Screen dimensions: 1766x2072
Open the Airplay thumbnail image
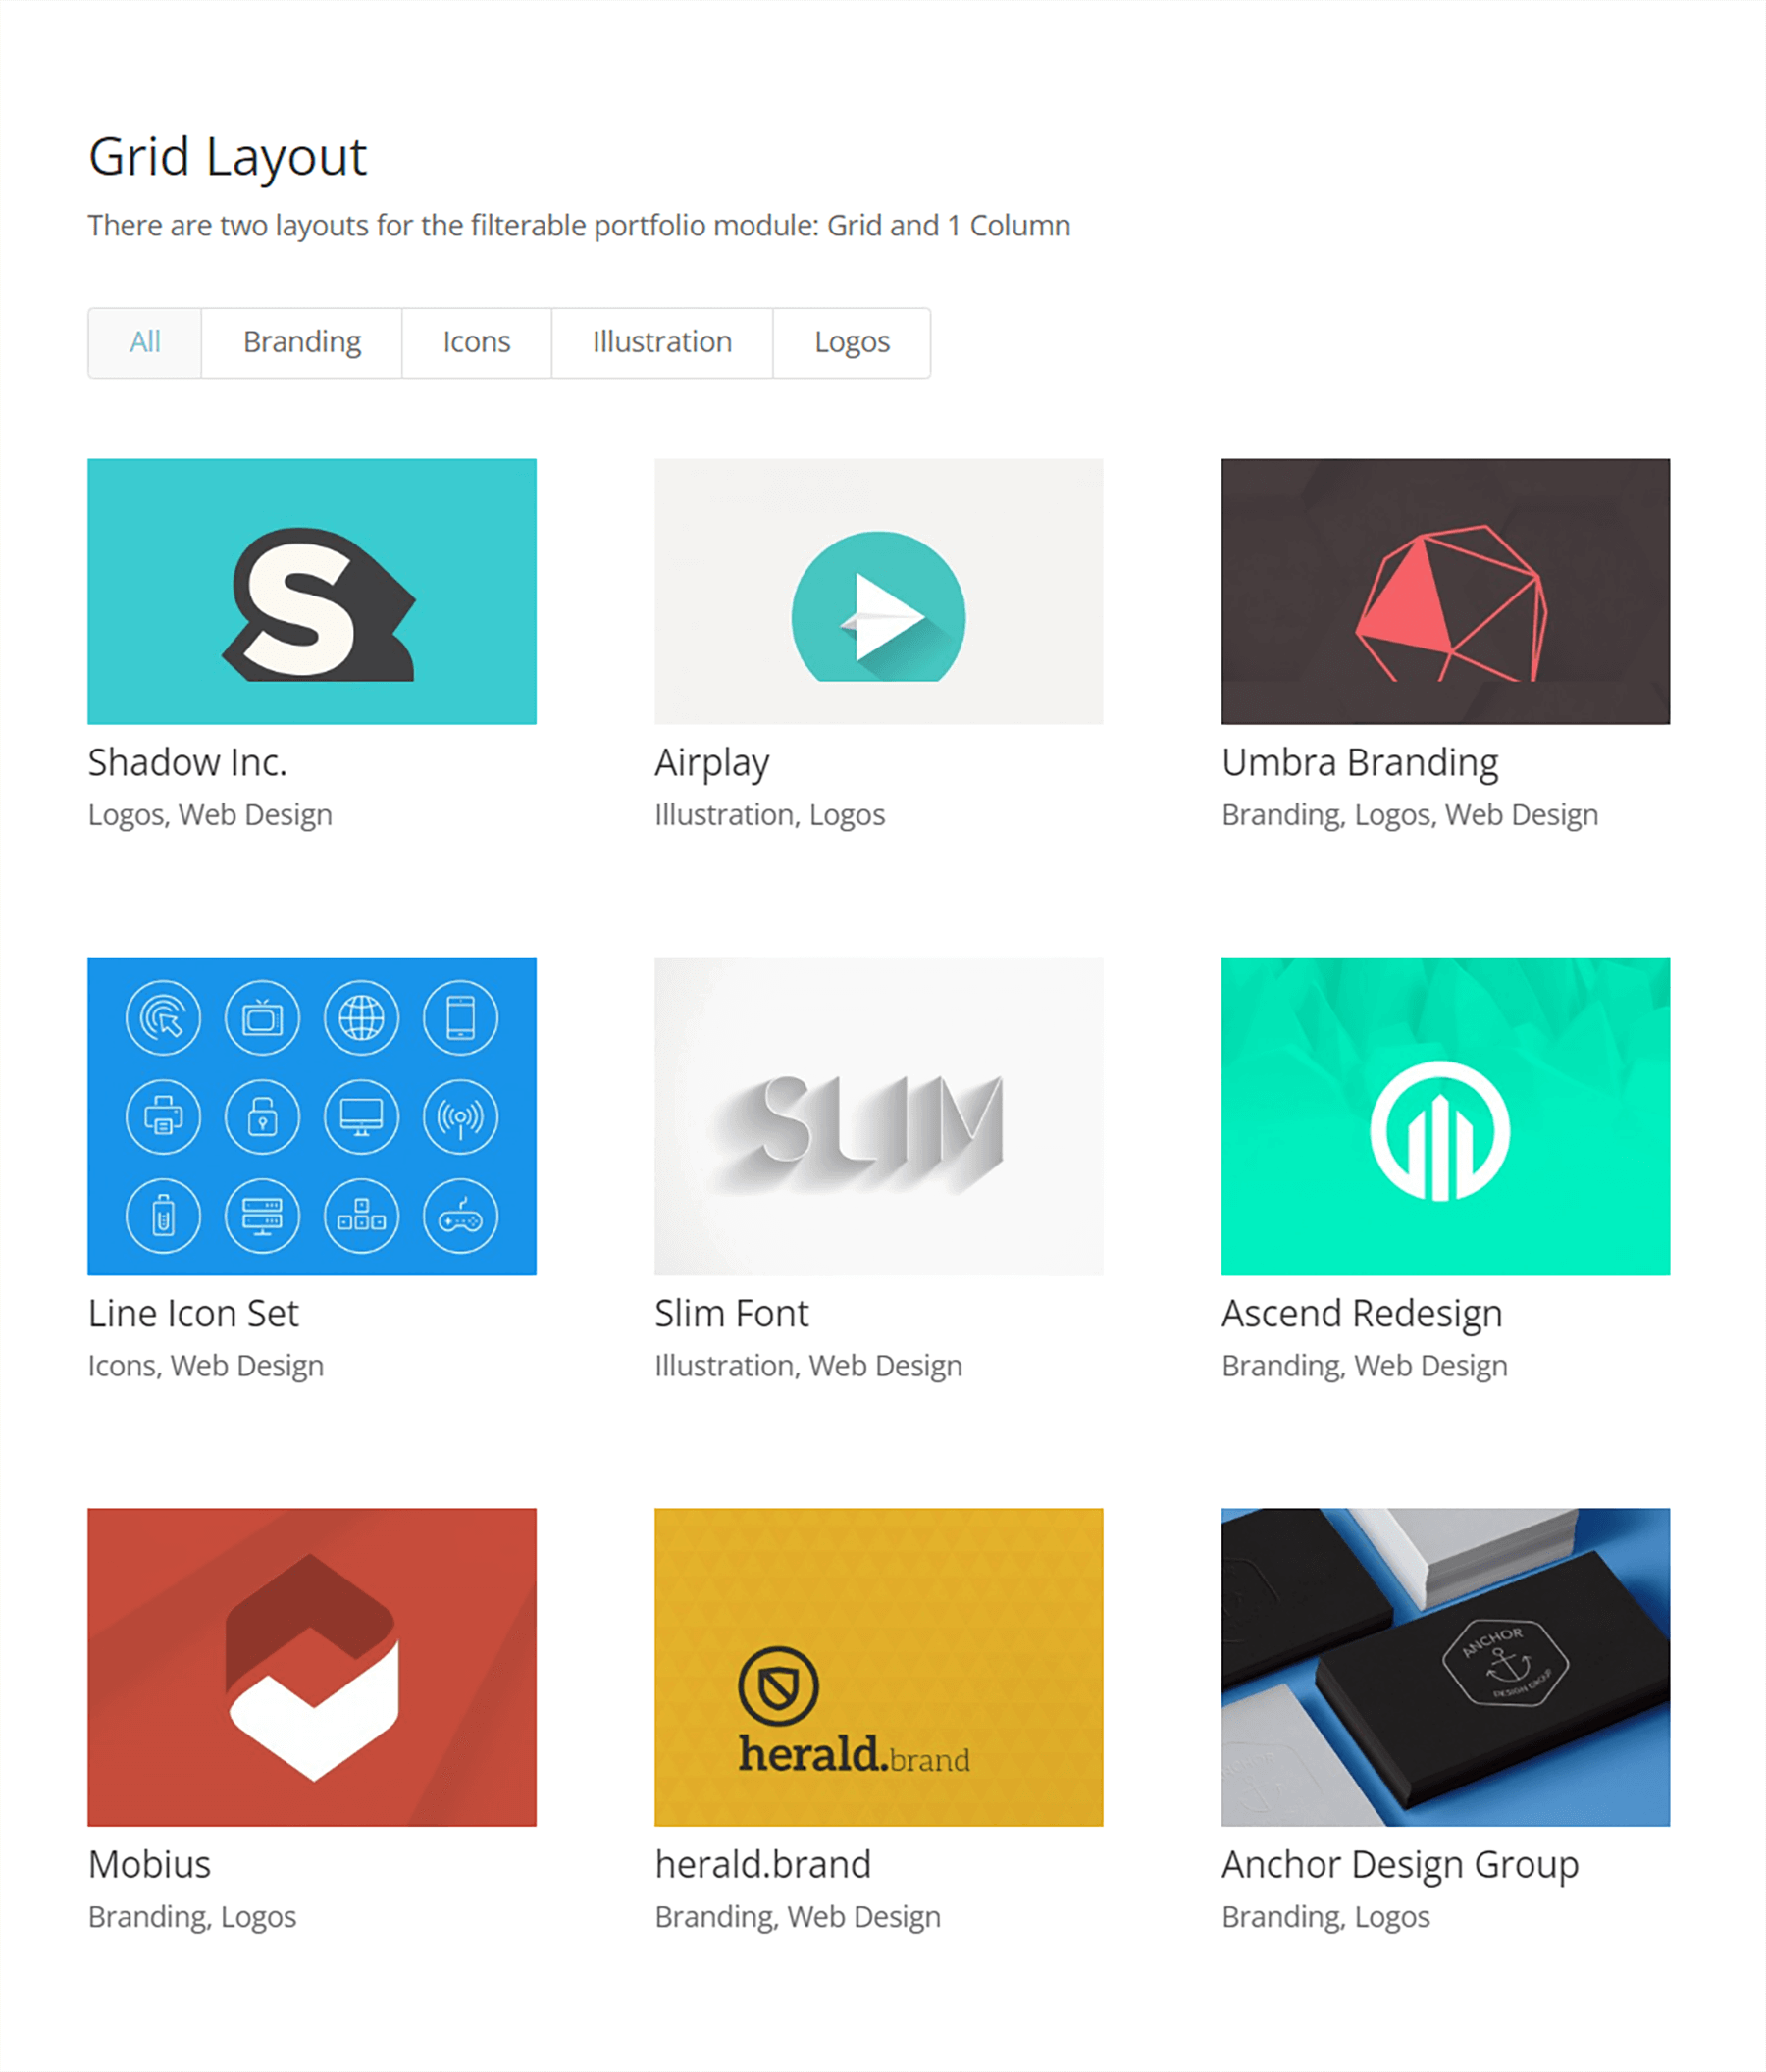[879, 591]
